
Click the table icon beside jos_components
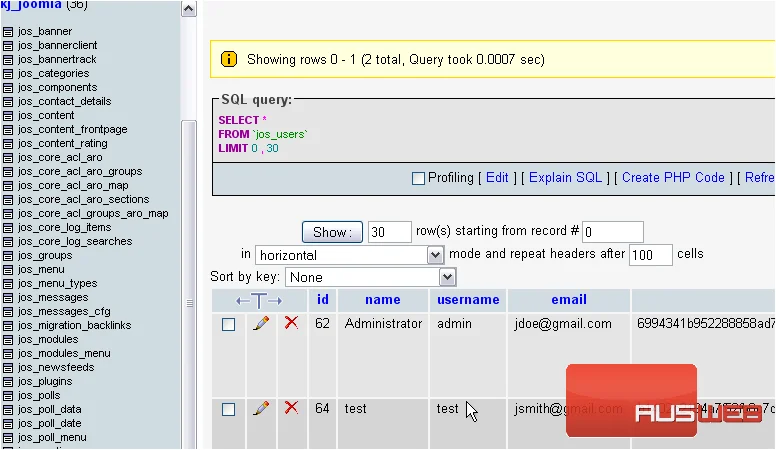[8, 88]
